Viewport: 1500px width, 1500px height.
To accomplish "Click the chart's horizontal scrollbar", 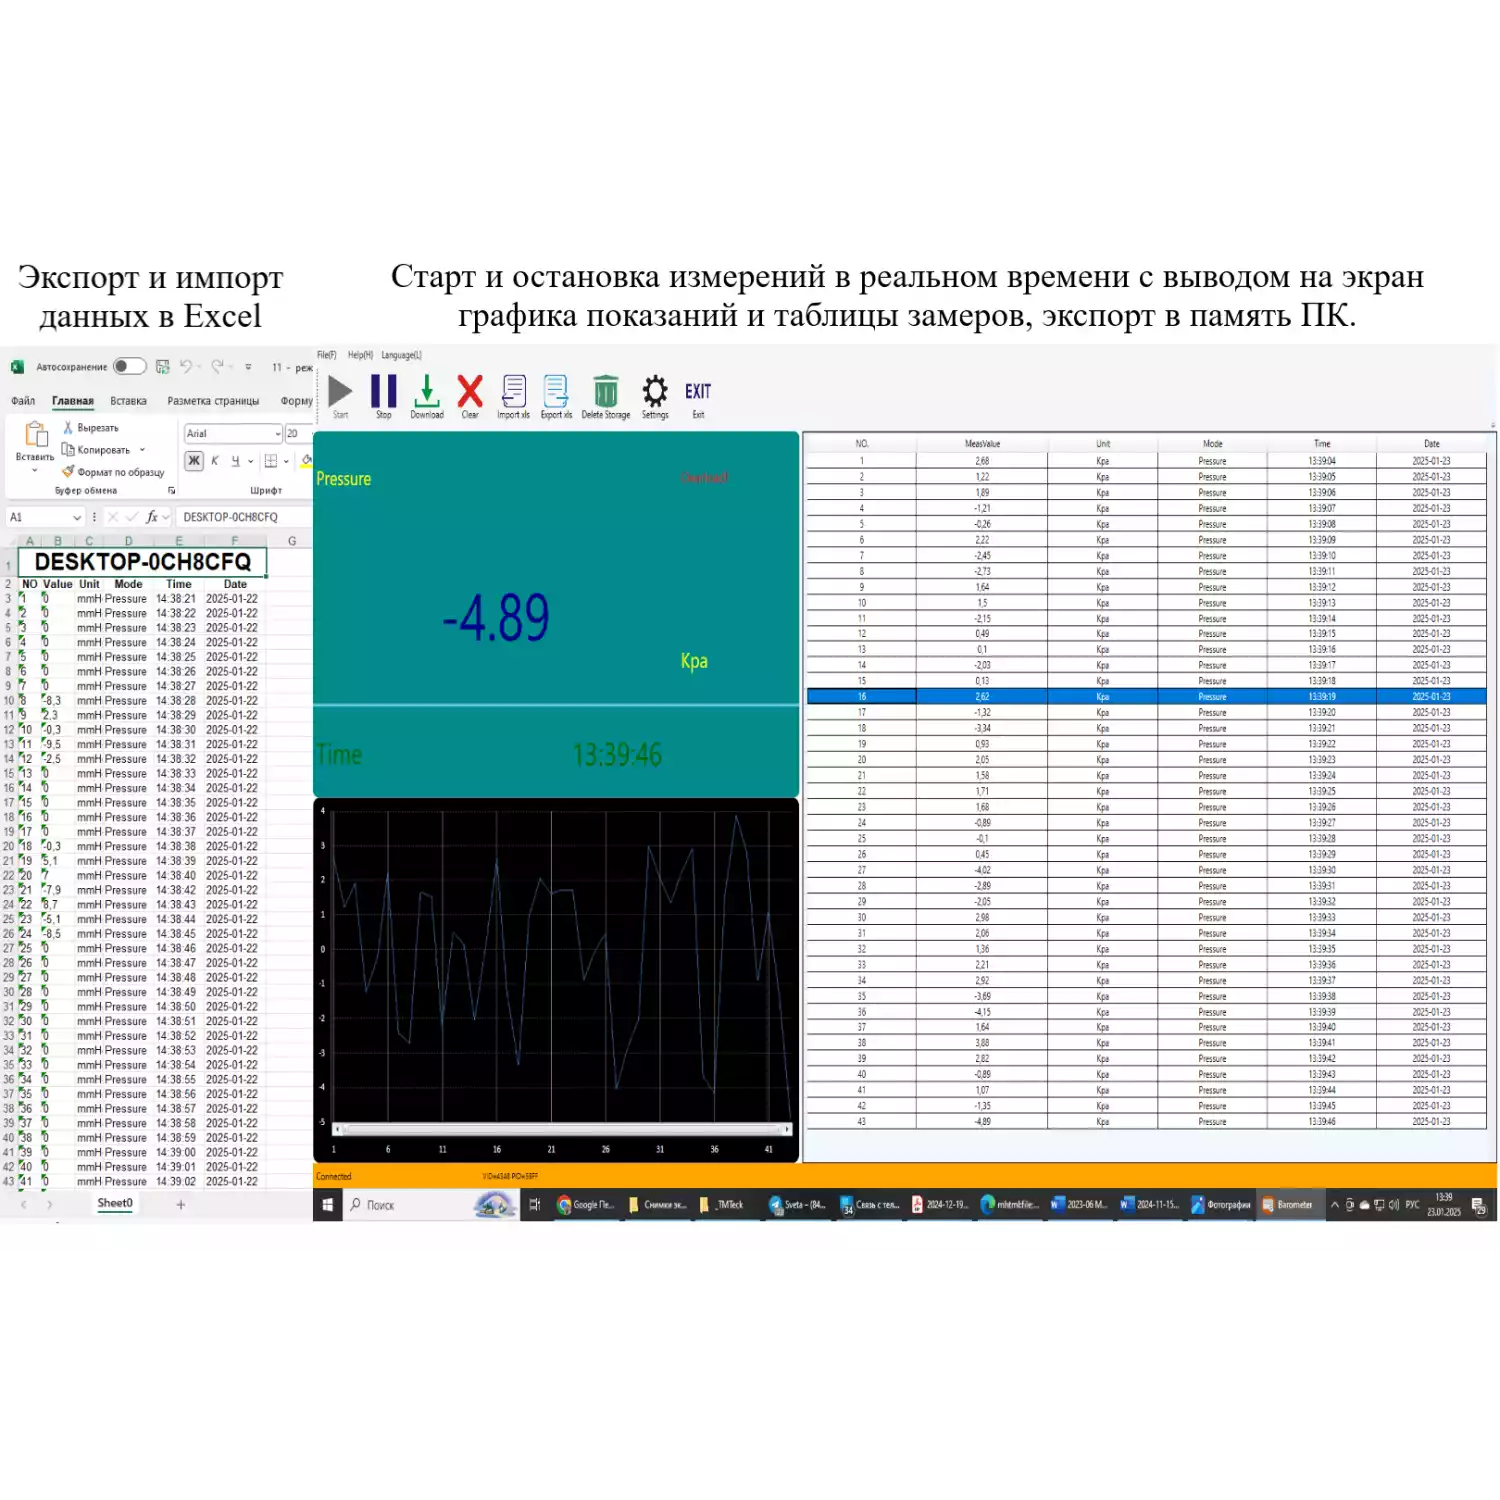I will [561, 1129].
